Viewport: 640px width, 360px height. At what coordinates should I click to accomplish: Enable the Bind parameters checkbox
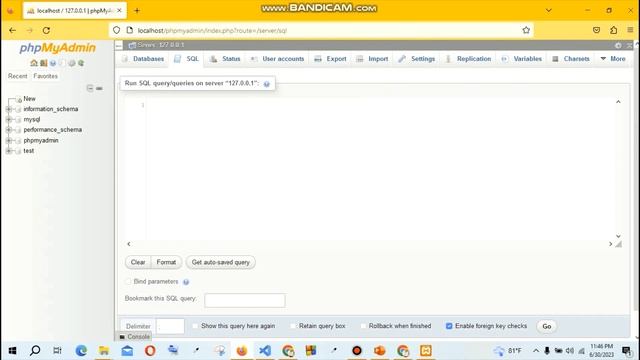(128, 282)
